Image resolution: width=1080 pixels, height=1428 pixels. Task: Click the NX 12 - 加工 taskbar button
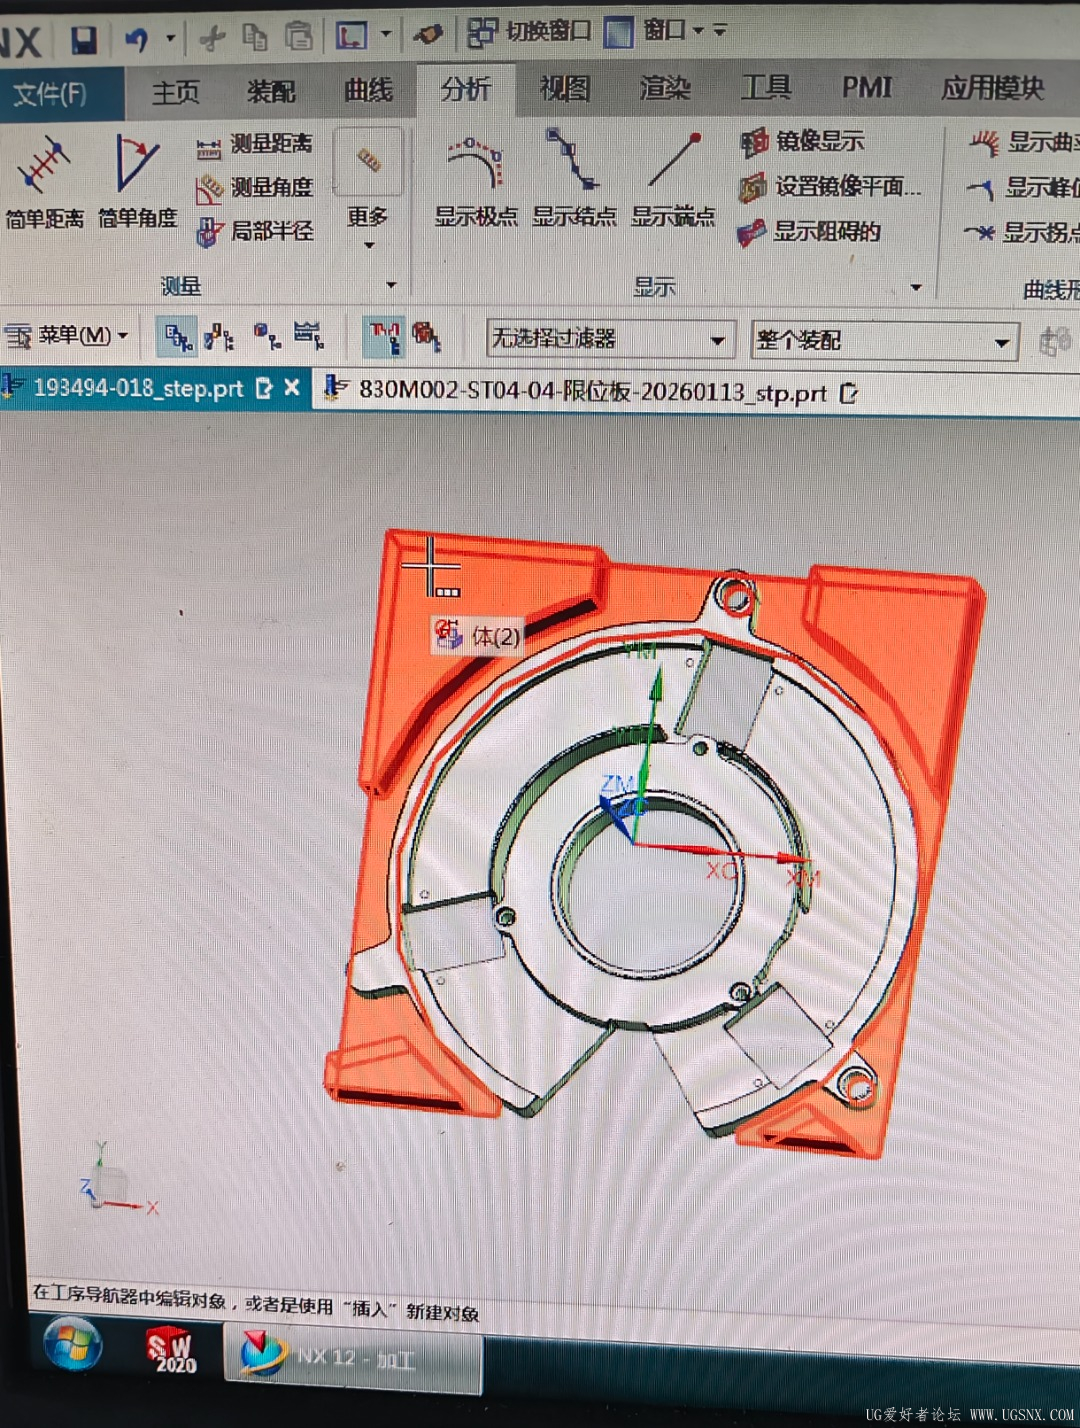(x=354, y=1357)
